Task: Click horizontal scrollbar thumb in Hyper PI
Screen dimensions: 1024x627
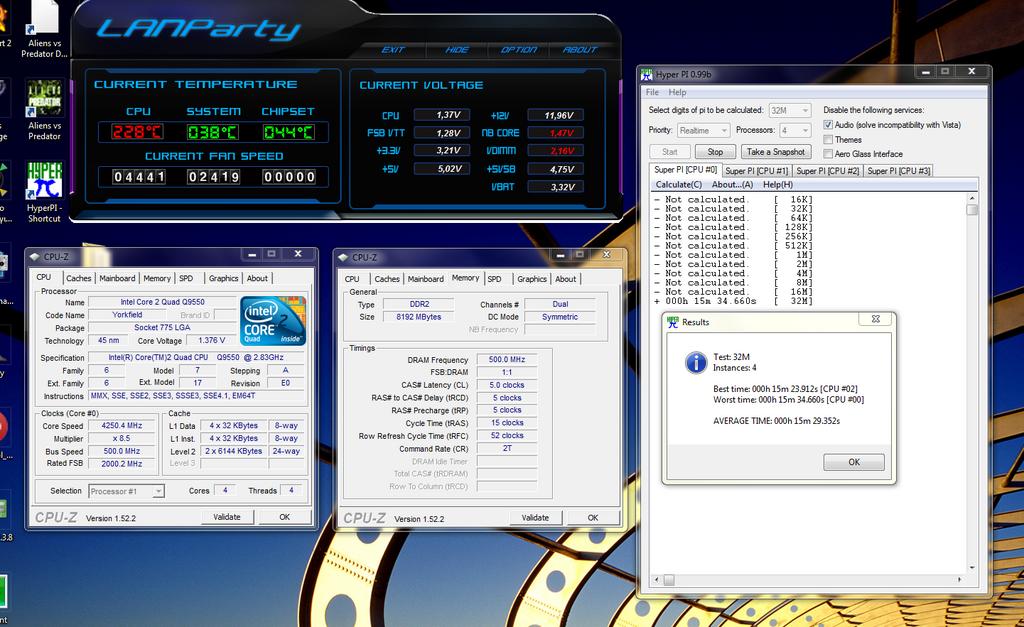Action: (669, 579)
